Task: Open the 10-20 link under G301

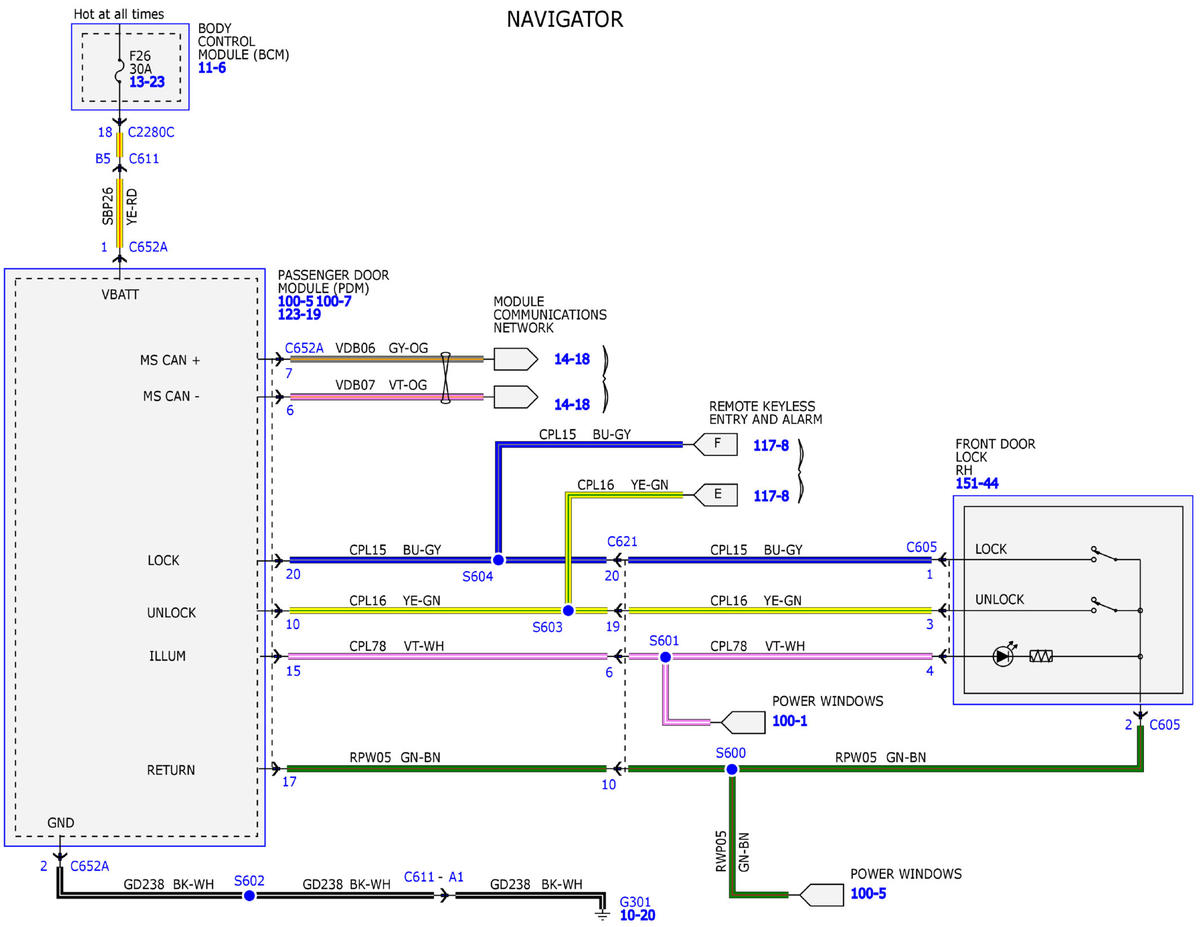Action: pyautogui.click(x=637, y=915)
